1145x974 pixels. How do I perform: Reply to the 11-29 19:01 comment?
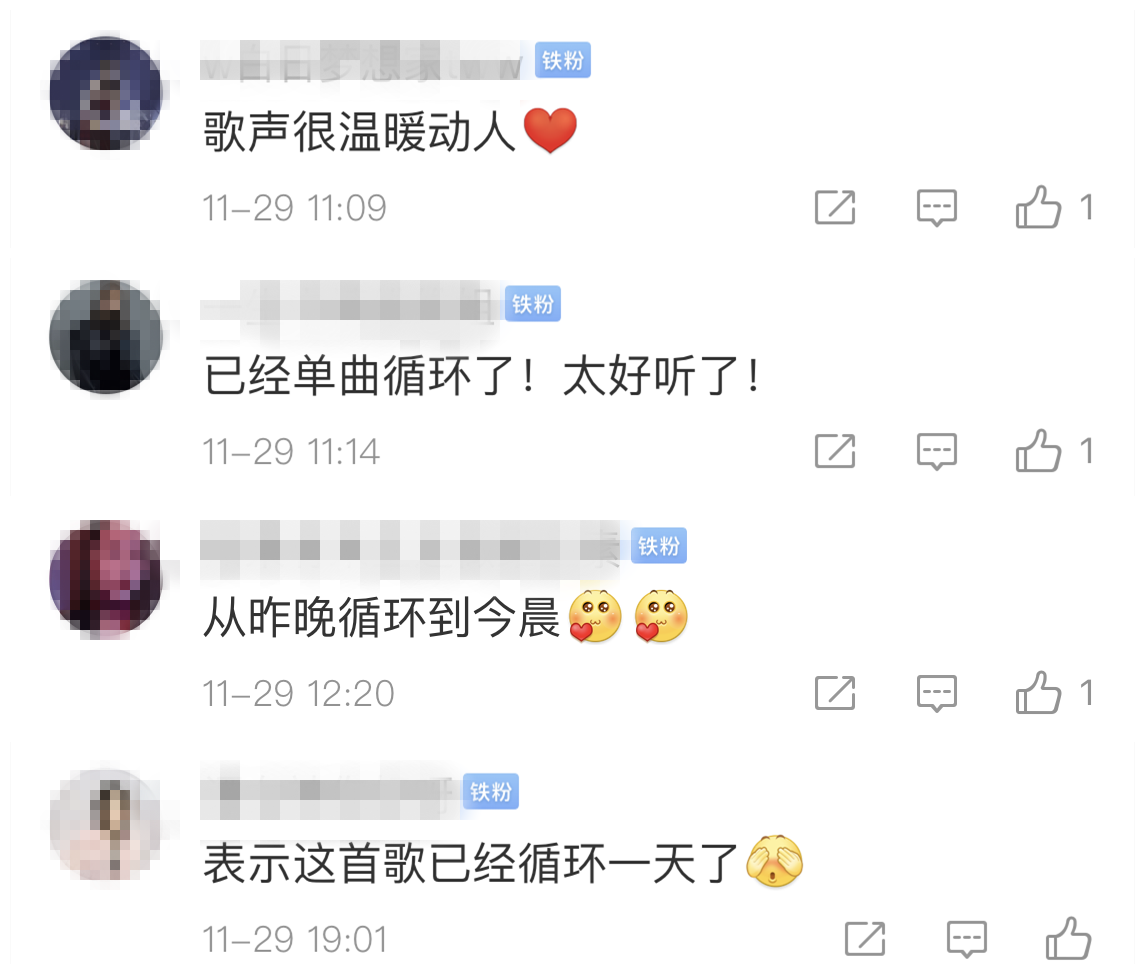(x=966, y=939)
